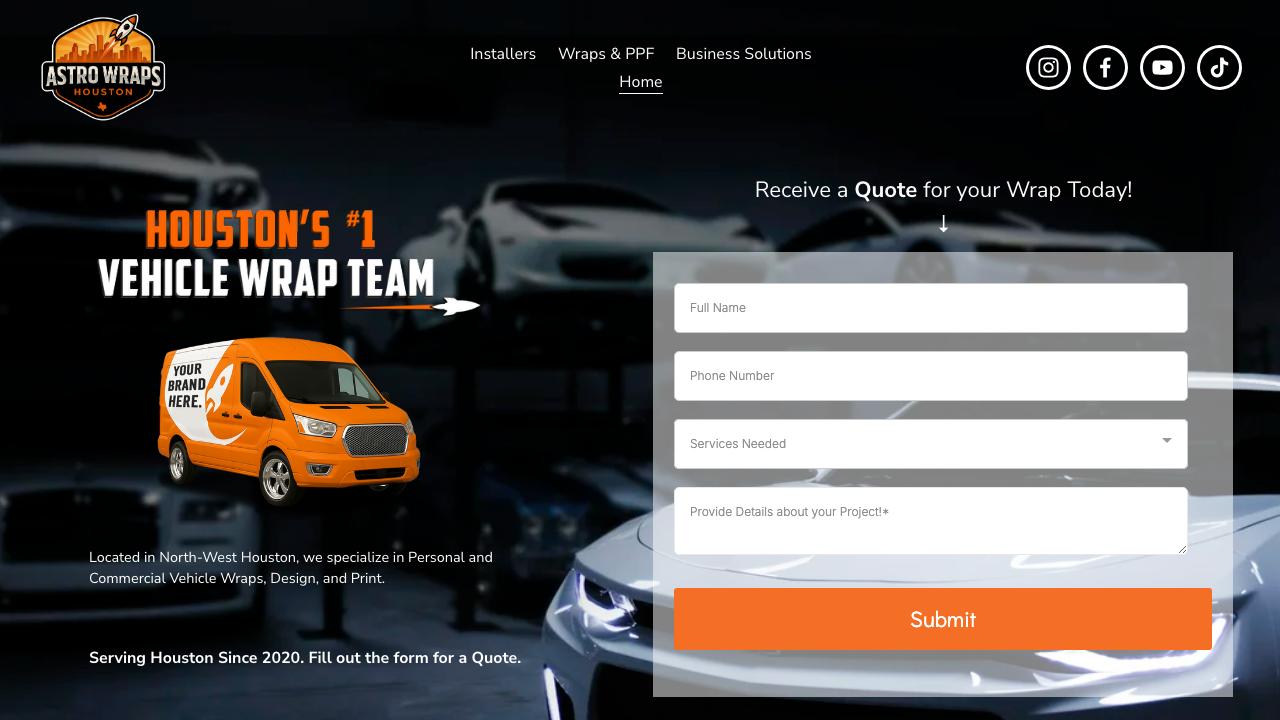The image size is (1280, 720).
Task: Click the textarea resize handle
Action: click(x=1183, y=550)
